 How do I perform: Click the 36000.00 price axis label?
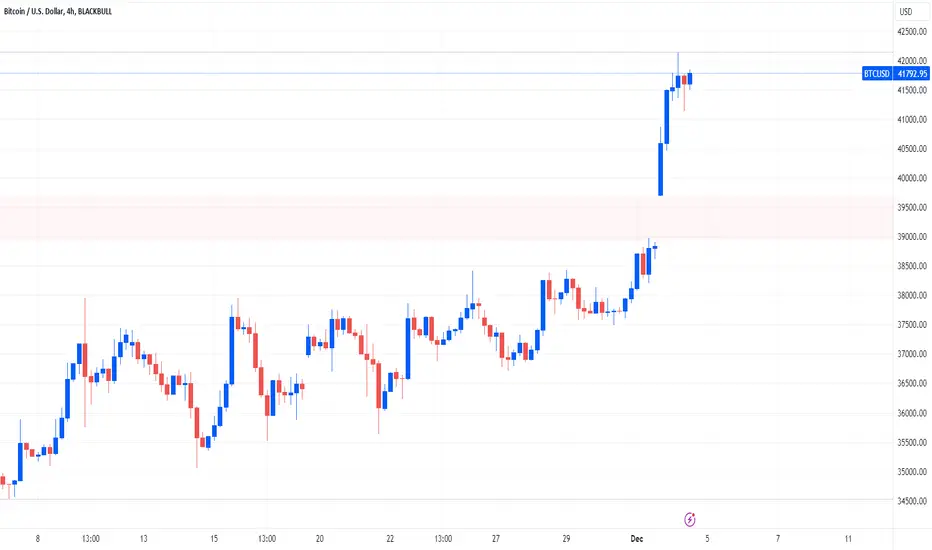[x=912, y=413]
